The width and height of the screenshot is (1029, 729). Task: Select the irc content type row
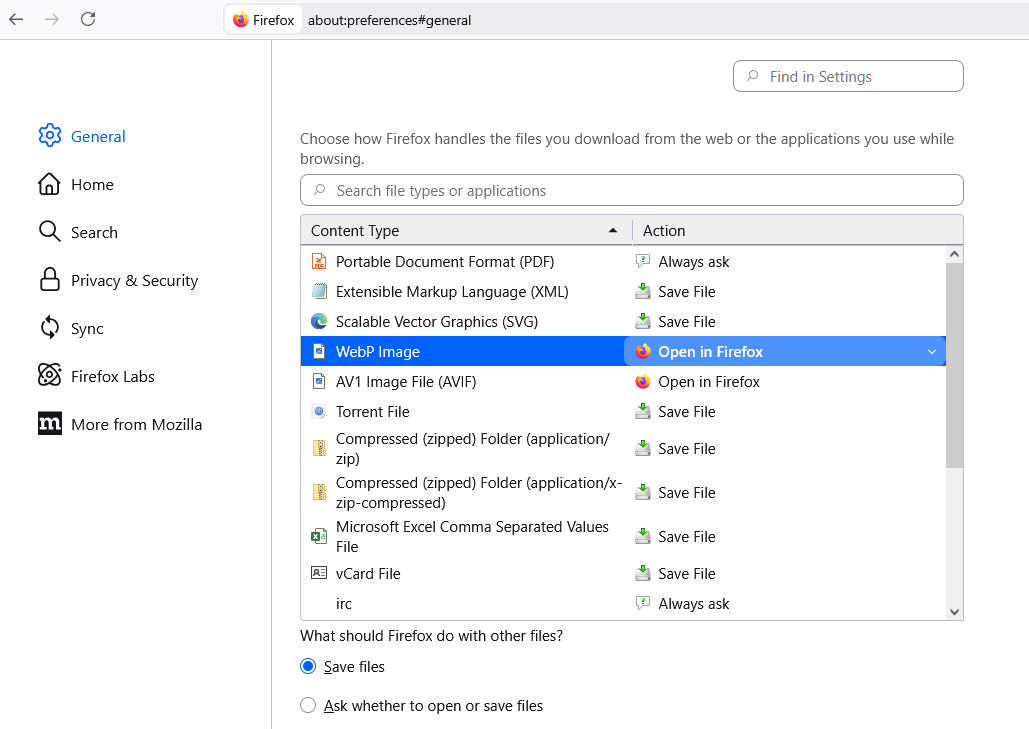point(623,604)
